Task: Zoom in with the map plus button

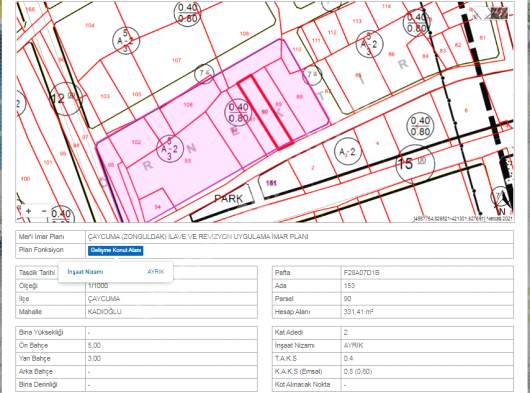Action: (28, 211)
